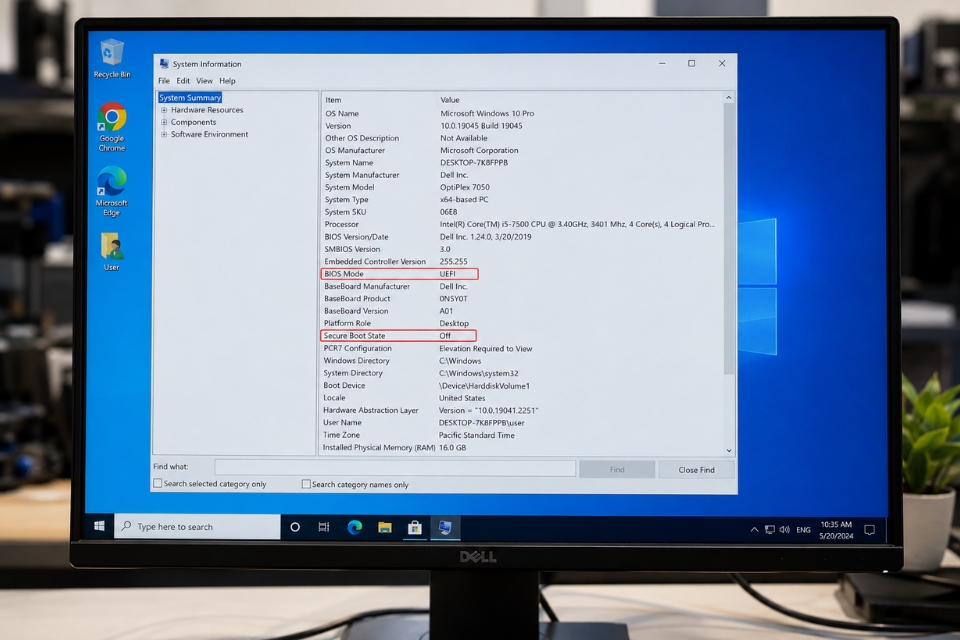Open the Help menu
The width and height of the screenshot is (960, 640).
[227, 81]
